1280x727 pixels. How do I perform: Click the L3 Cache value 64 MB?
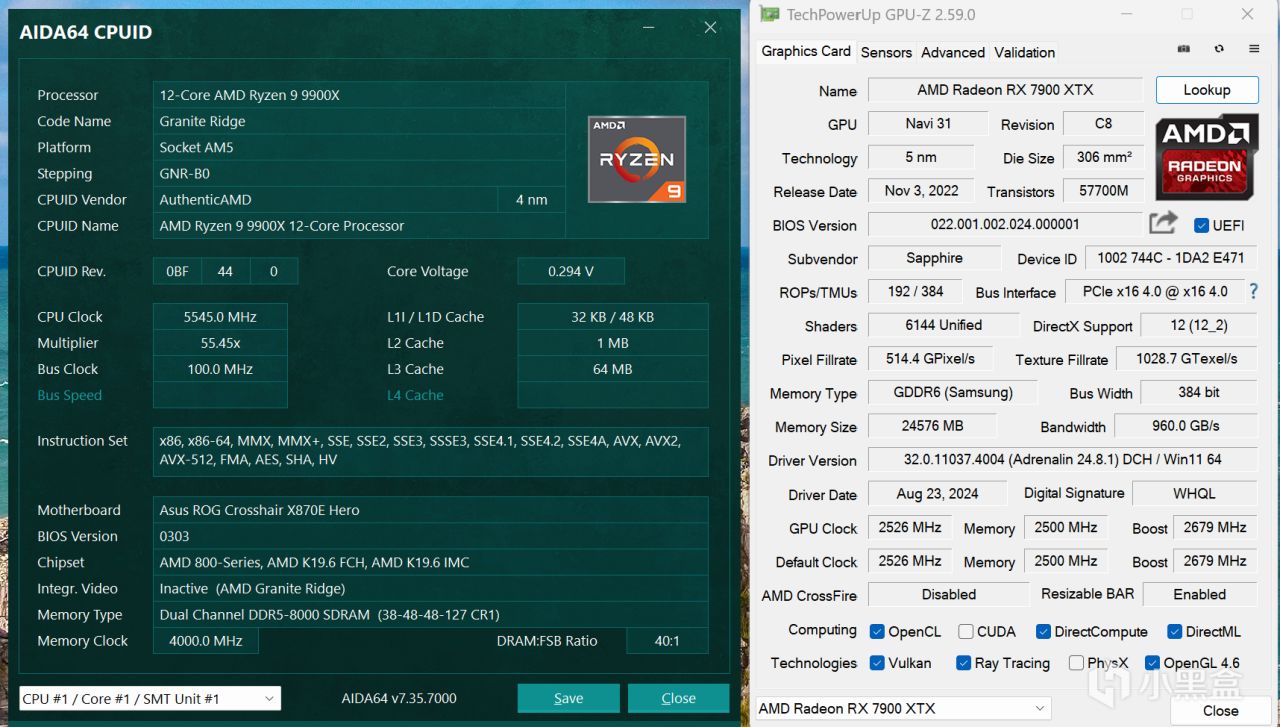coord(612,369)
